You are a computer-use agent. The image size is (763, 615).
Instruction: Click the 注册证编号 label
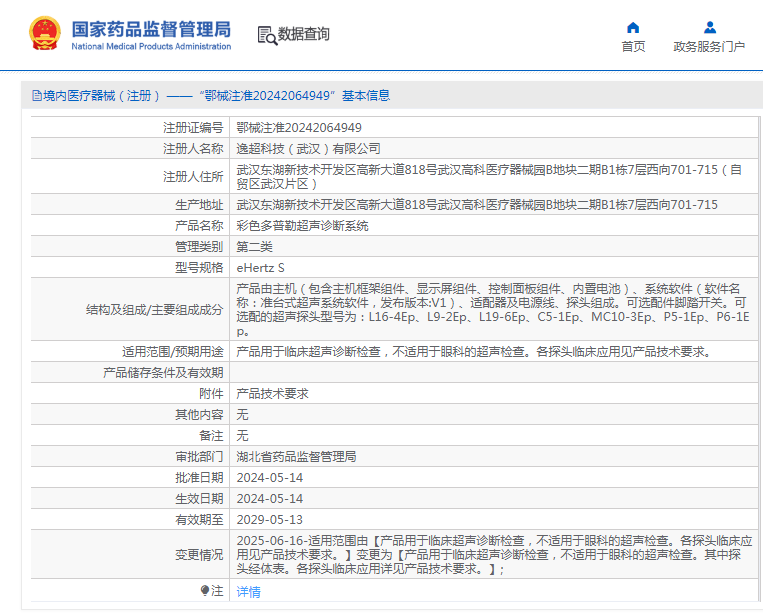coord(193,128)
